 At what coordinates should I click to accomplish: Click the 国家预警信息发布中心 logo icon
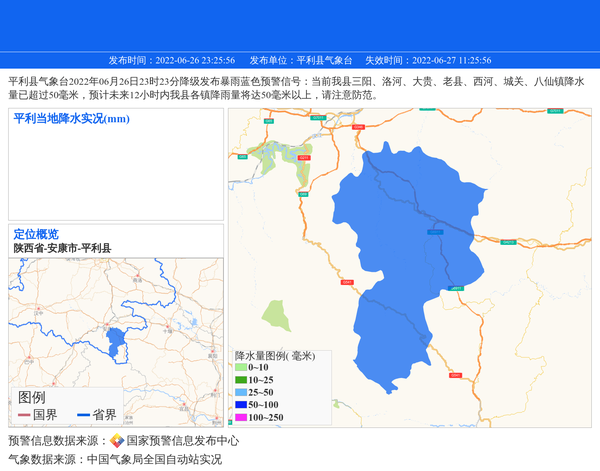(117, 441)
